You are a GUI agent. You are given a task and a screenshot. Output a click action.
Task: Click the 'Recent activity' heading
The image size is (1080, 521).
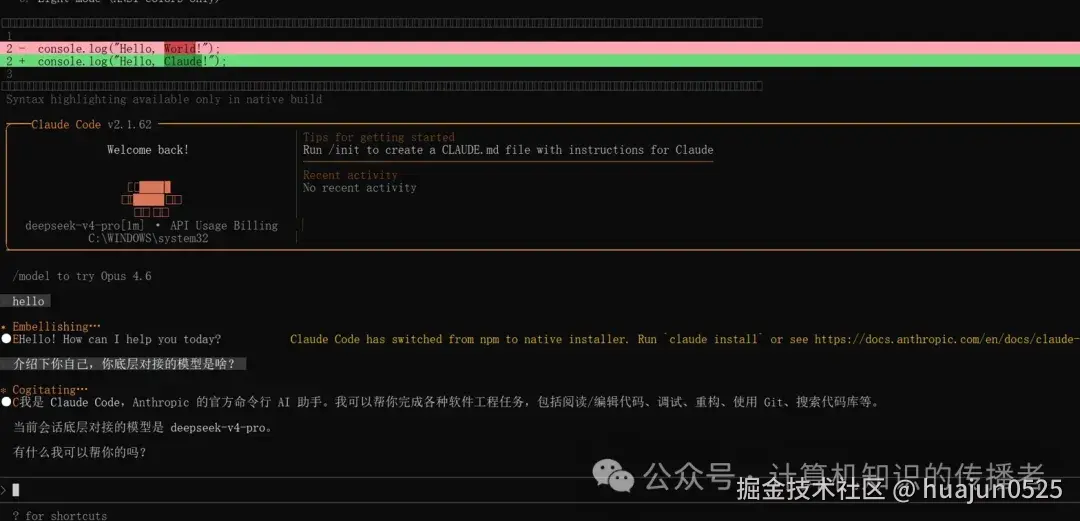point(350,175)
